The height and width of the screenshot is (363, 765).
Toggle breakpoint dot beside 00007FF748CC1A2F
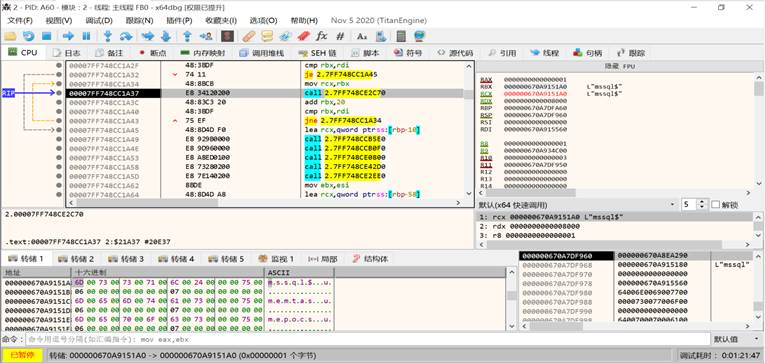click(x=59, y=65)
